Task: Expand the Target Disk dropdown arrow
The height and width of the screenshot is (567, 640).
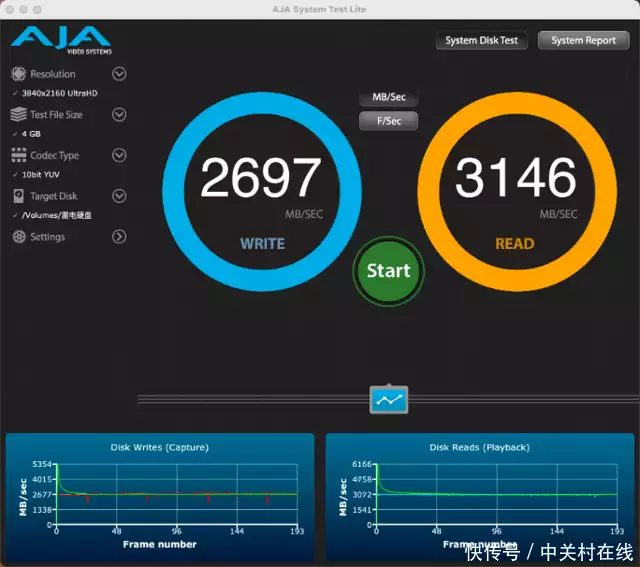Action: click(x=119, y=196)
